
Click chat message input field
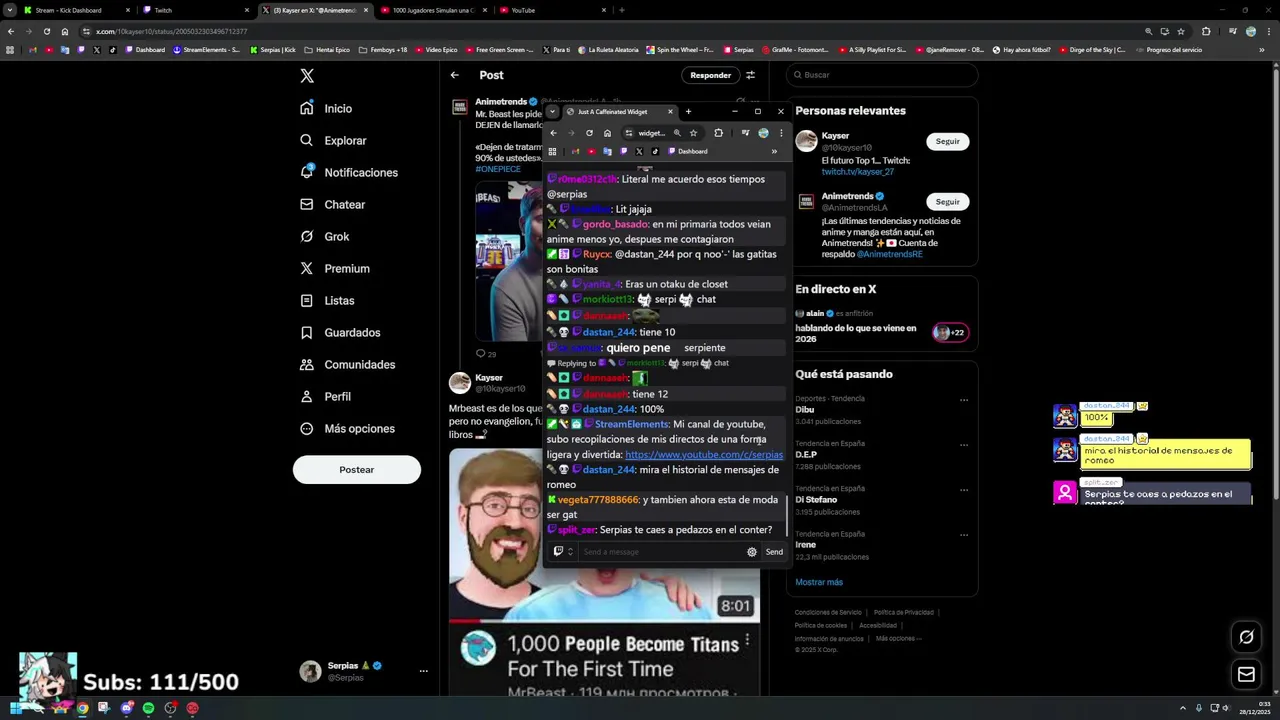660,552
